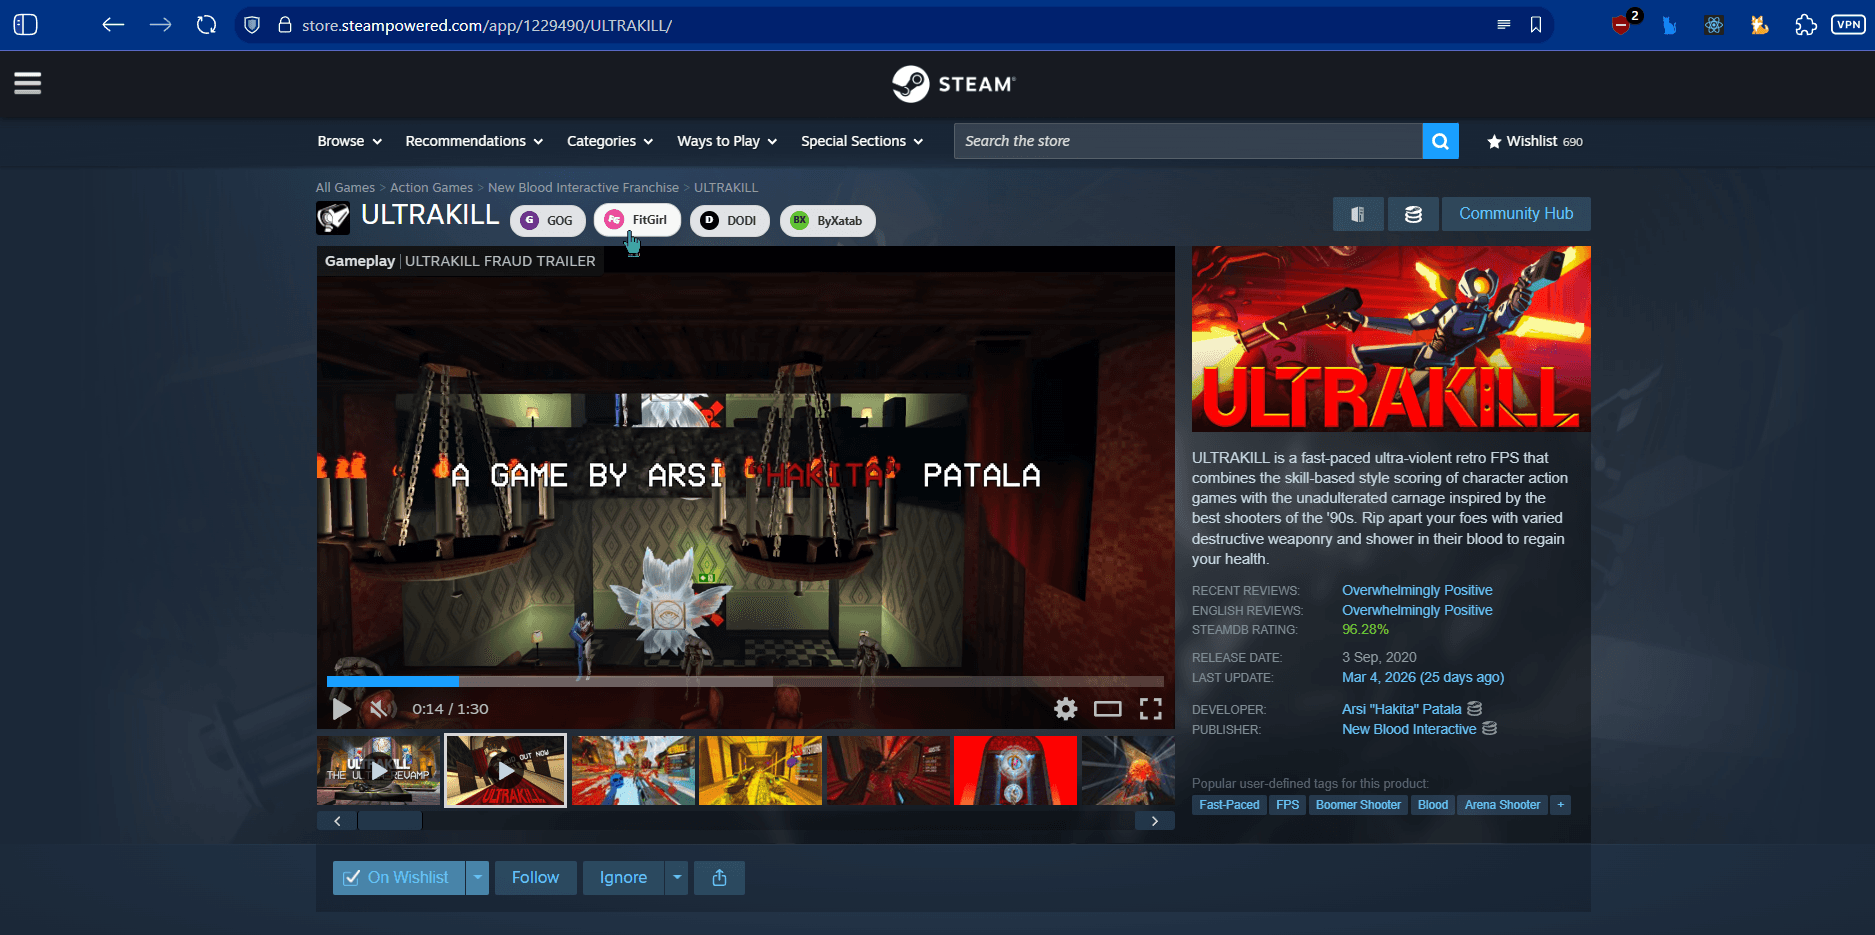Open the New Blood Interactive publisher link
1875x935 pixels.
[x=1410, y=729]
